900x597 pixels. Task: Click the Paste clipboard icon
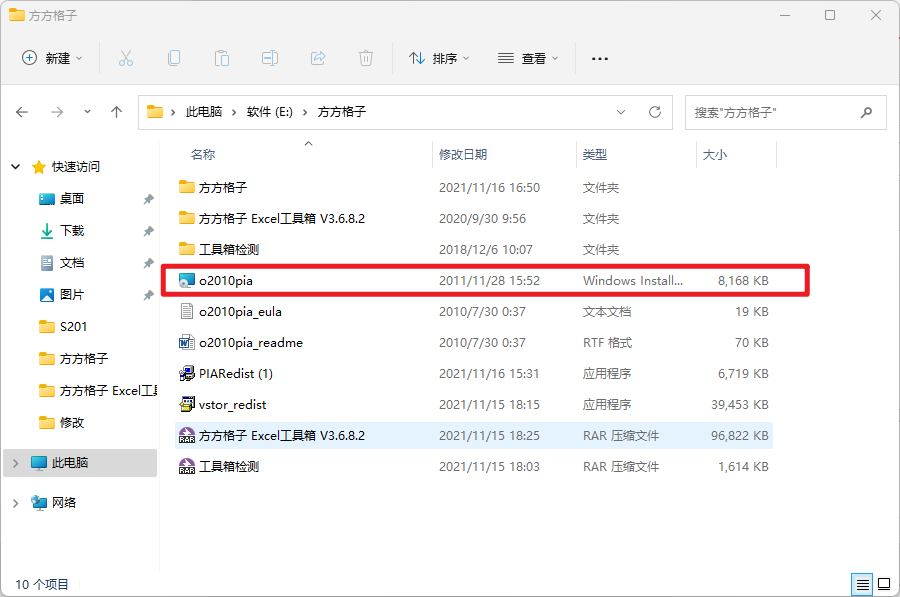coord(222,58)
